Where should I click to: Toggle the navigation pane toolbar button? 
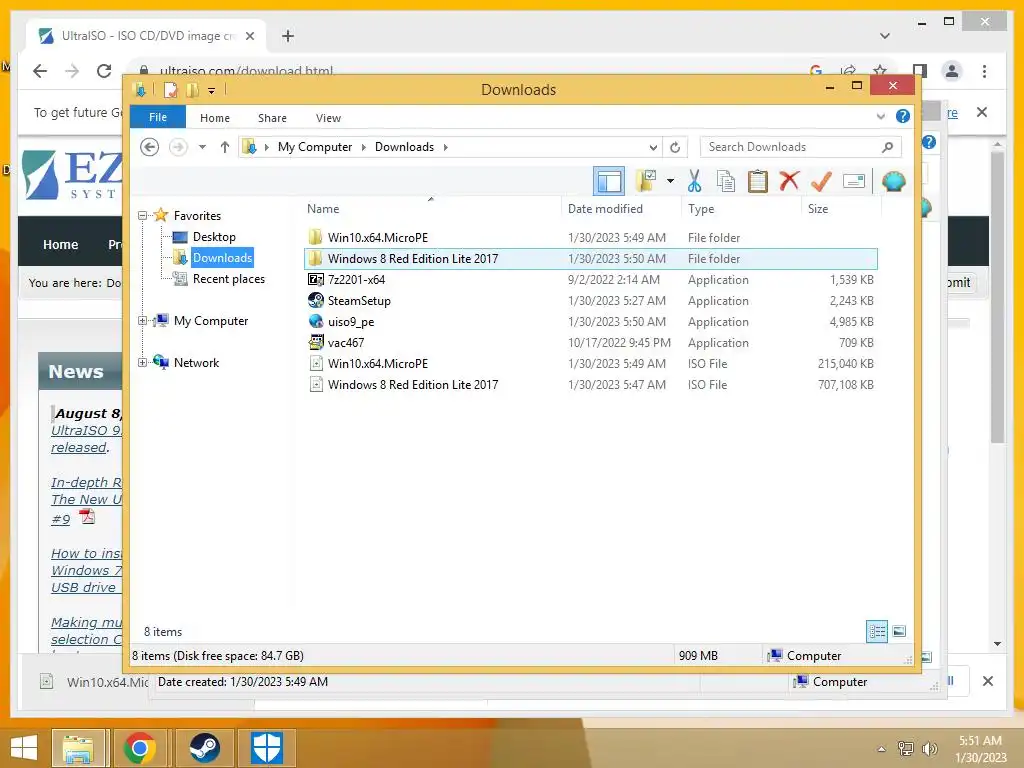click(x=609, y=181)
